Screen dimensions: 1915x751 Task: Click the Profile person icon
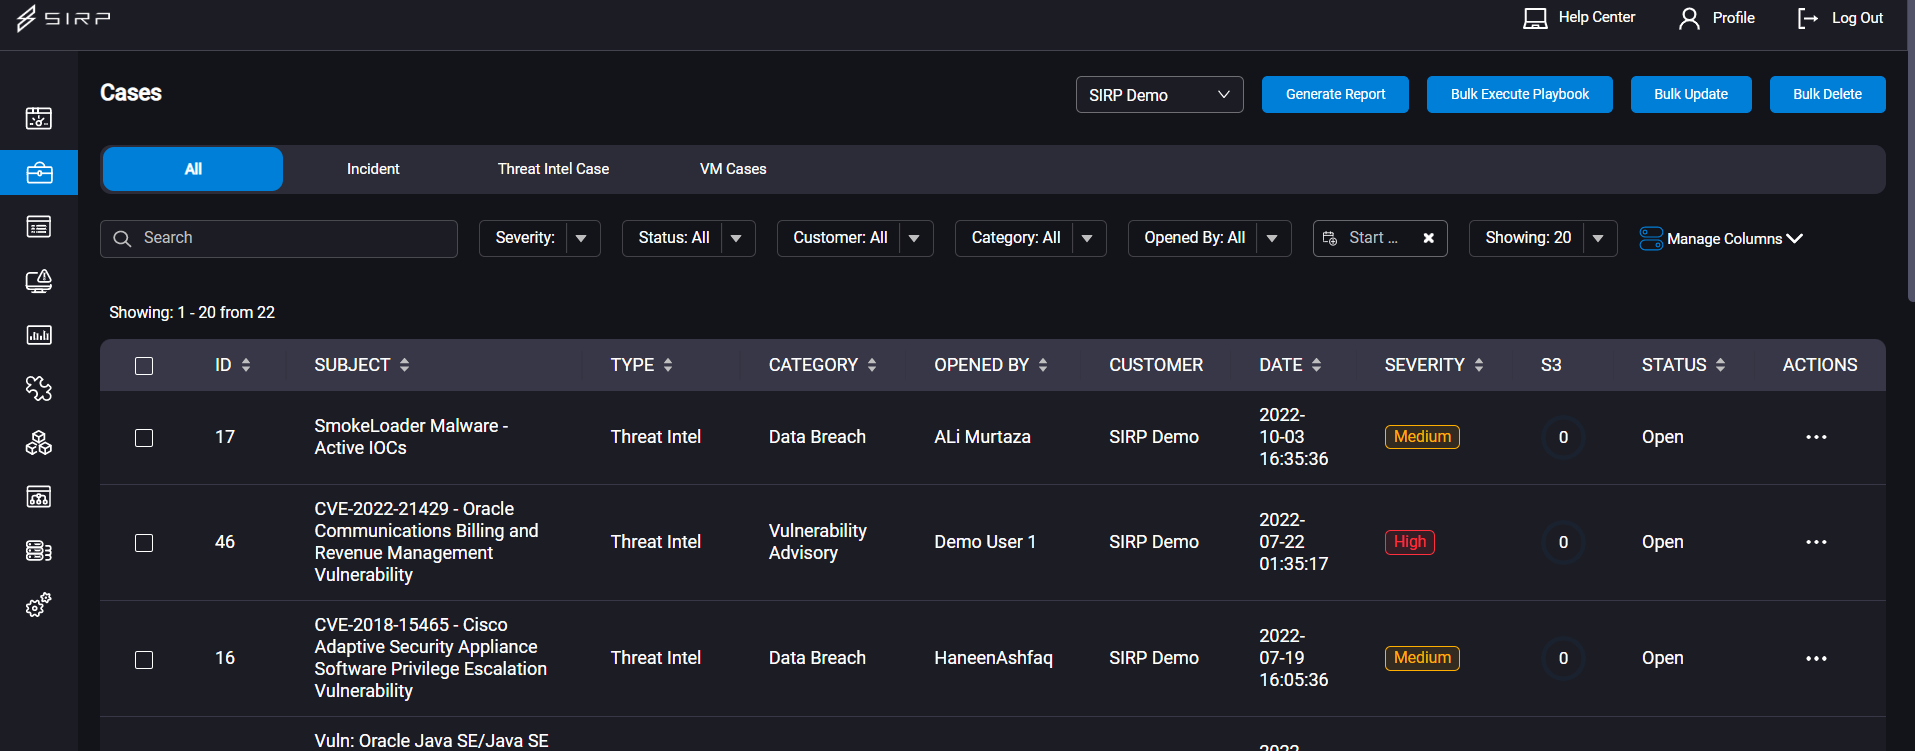(x=1689, y=18)
